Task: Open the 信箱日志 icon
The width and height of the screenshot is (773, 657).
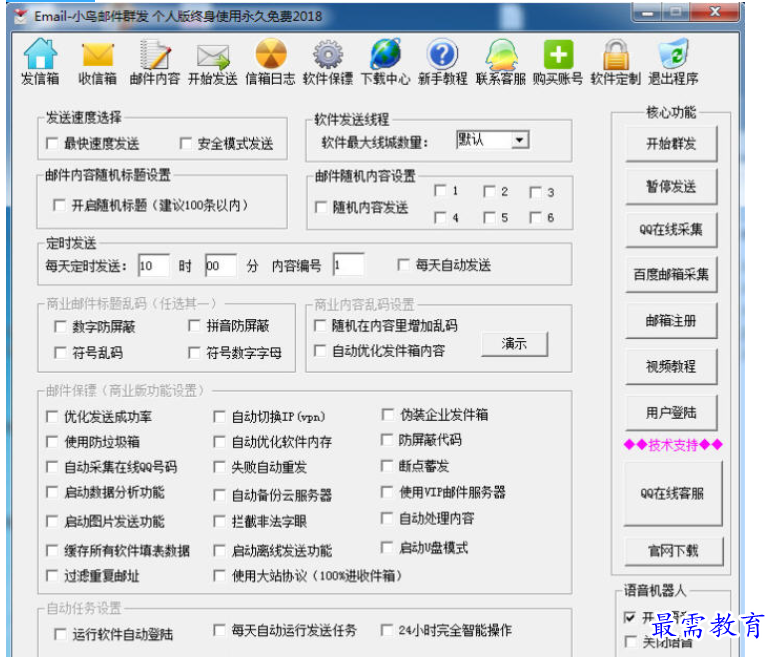Action: [271, 54]
